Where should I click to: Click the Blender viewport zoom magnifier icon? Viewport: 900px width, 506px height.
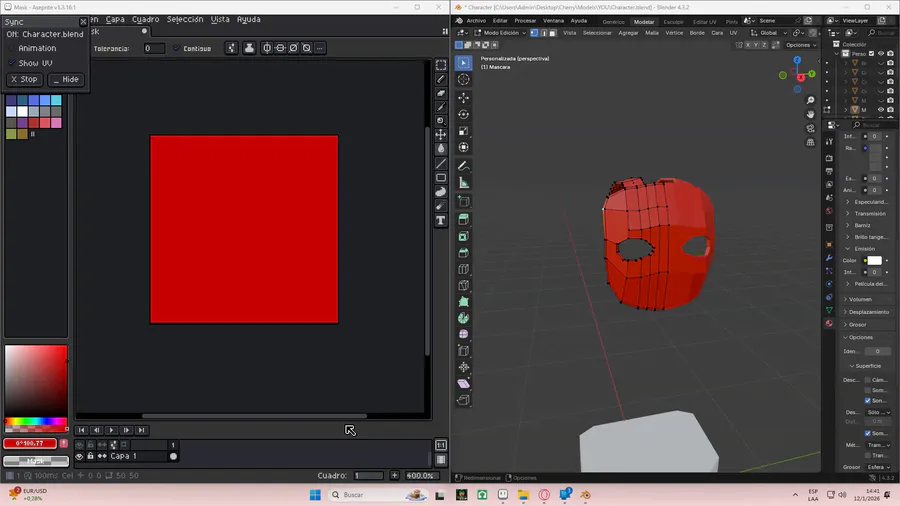[811, 100]
